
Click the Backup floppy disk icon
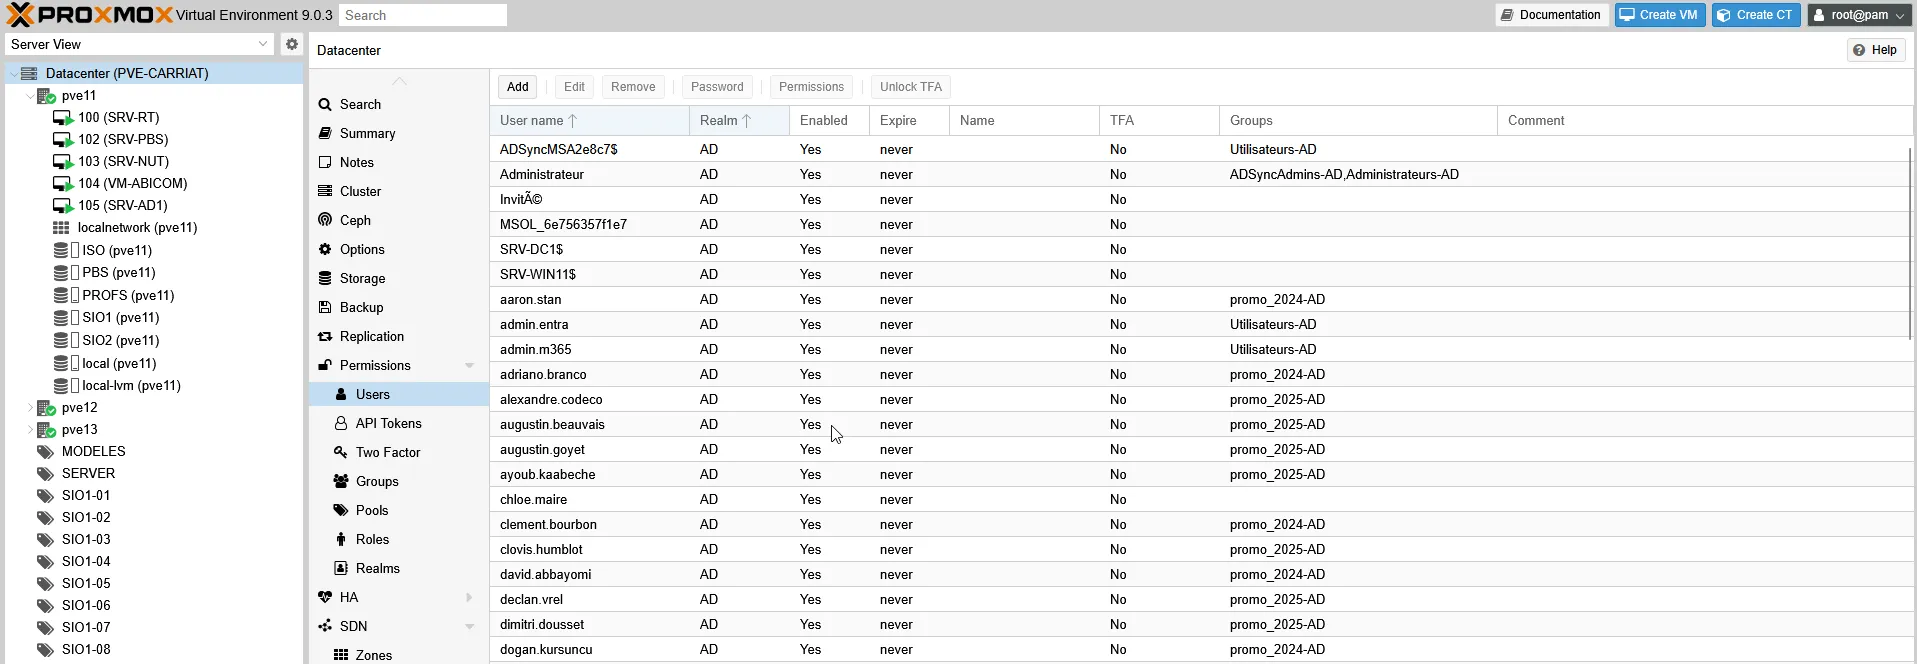(325, 307)
